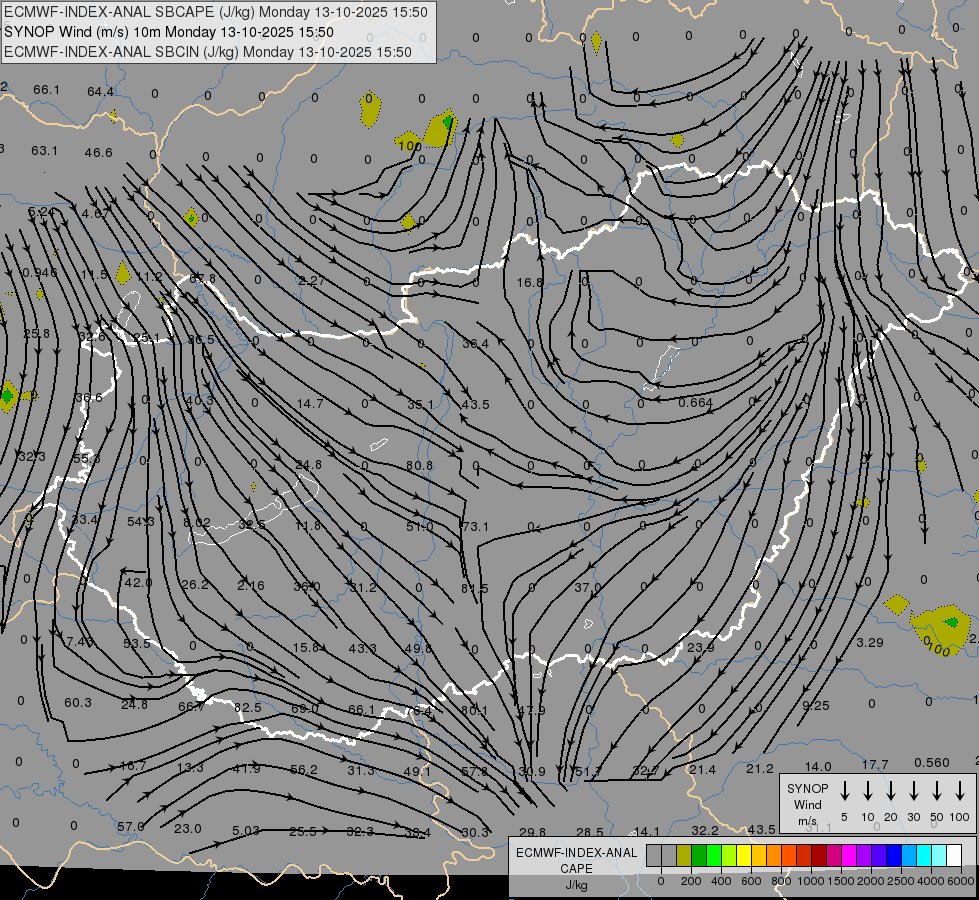Click the map value 35.1
979x900 pixels.
point(420,405)
